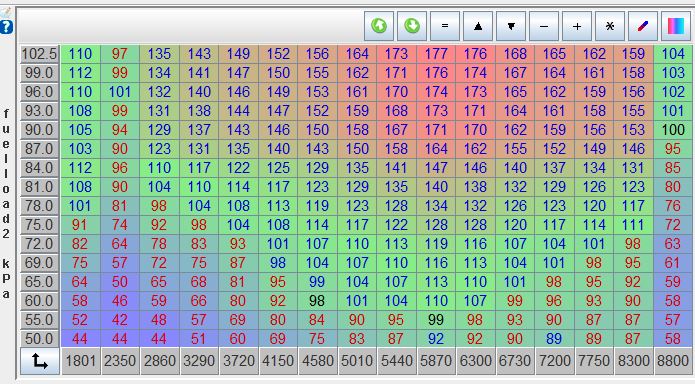Select the 2350 RPM column header
This screenshot has width=695, height=384.
click(120, 361)
